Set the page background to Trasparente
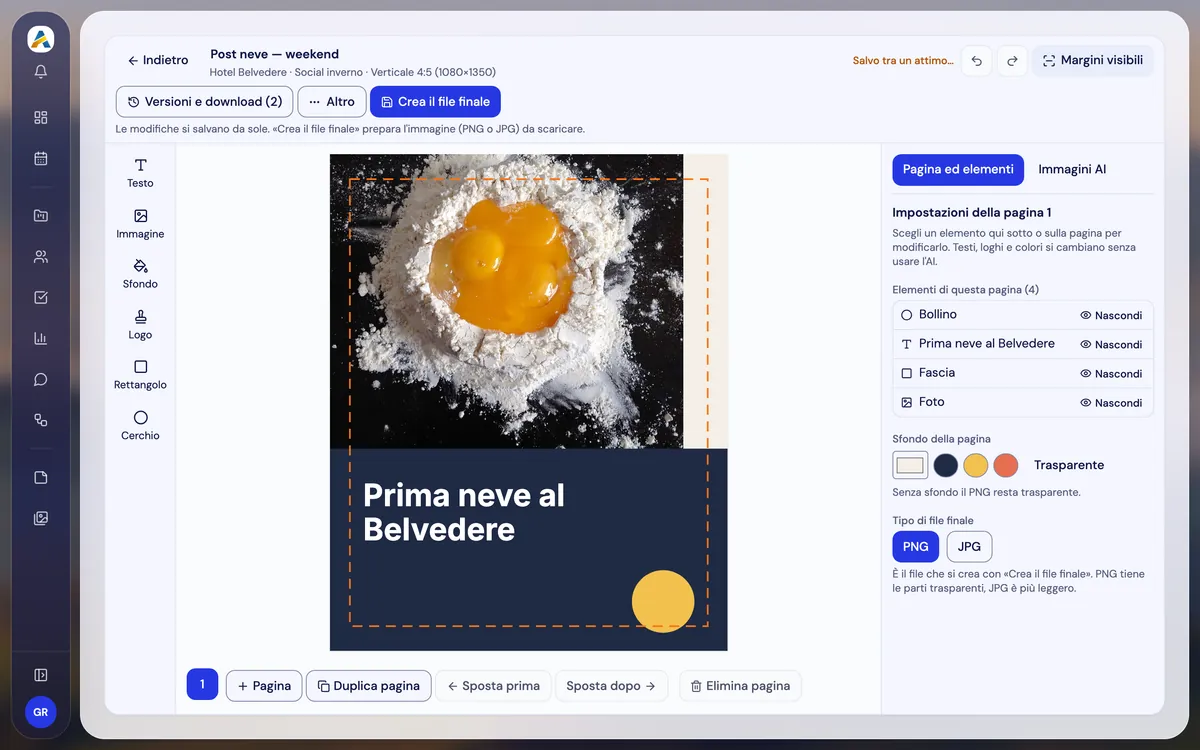The height and width of the screenshot is (750, 1200). (x=1069, y=465)
